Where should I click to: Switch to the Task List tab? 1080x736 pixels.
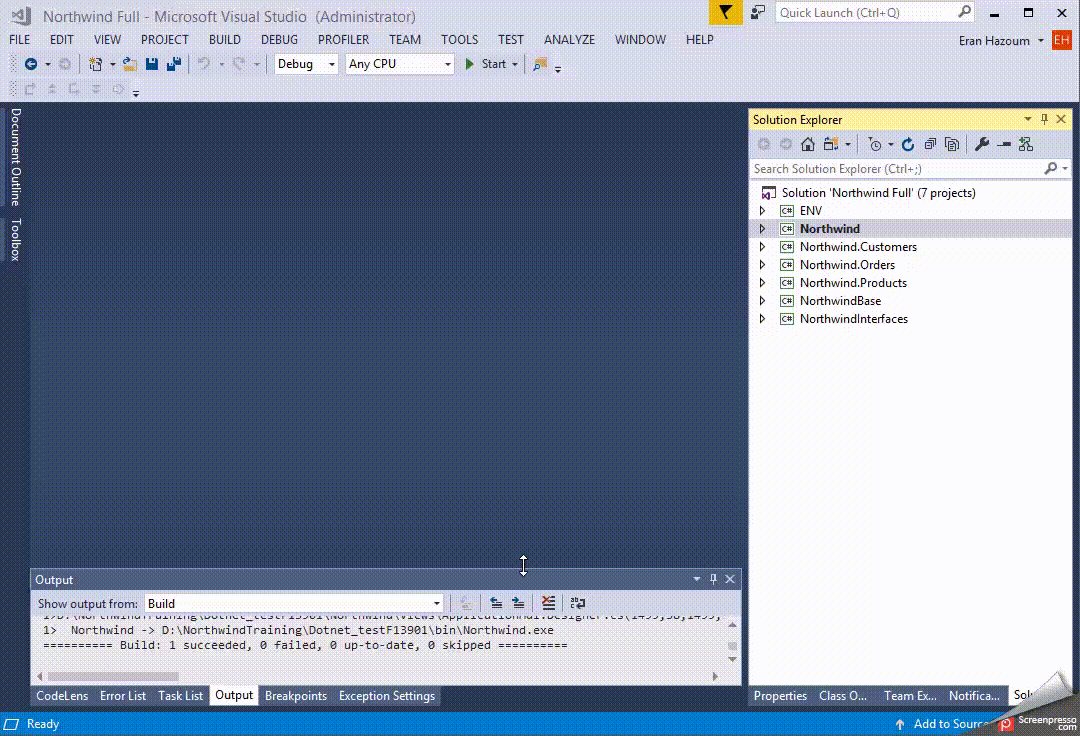[x=180, y=696]
